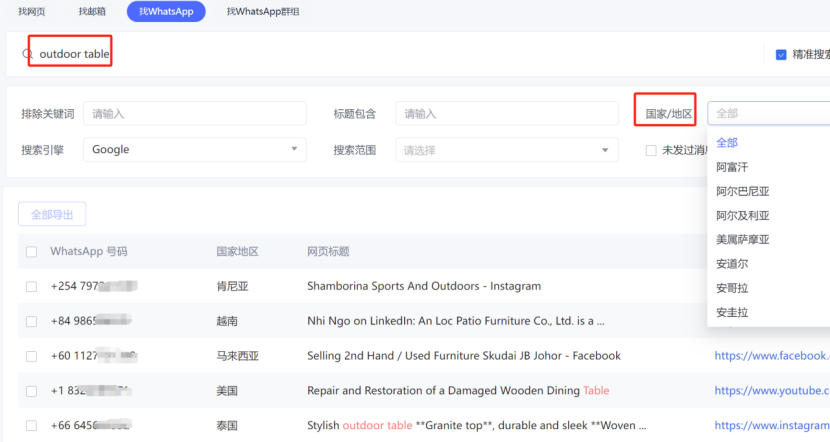
Task: Tick the select-all checkbox in table header
Action: (32, 252)
